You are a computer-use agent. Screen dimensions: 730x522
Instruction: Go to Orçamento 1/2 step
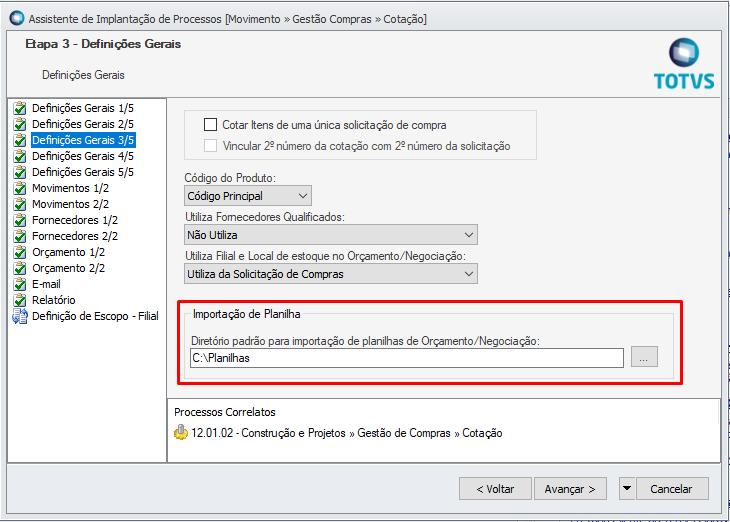68,252
